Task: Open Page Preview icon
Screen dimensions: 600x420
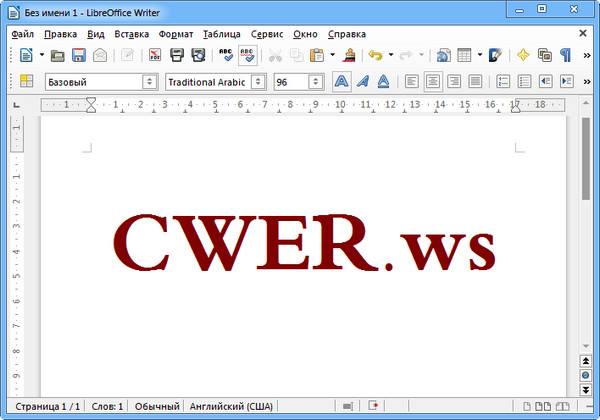Action: click(x=198, y=55)
